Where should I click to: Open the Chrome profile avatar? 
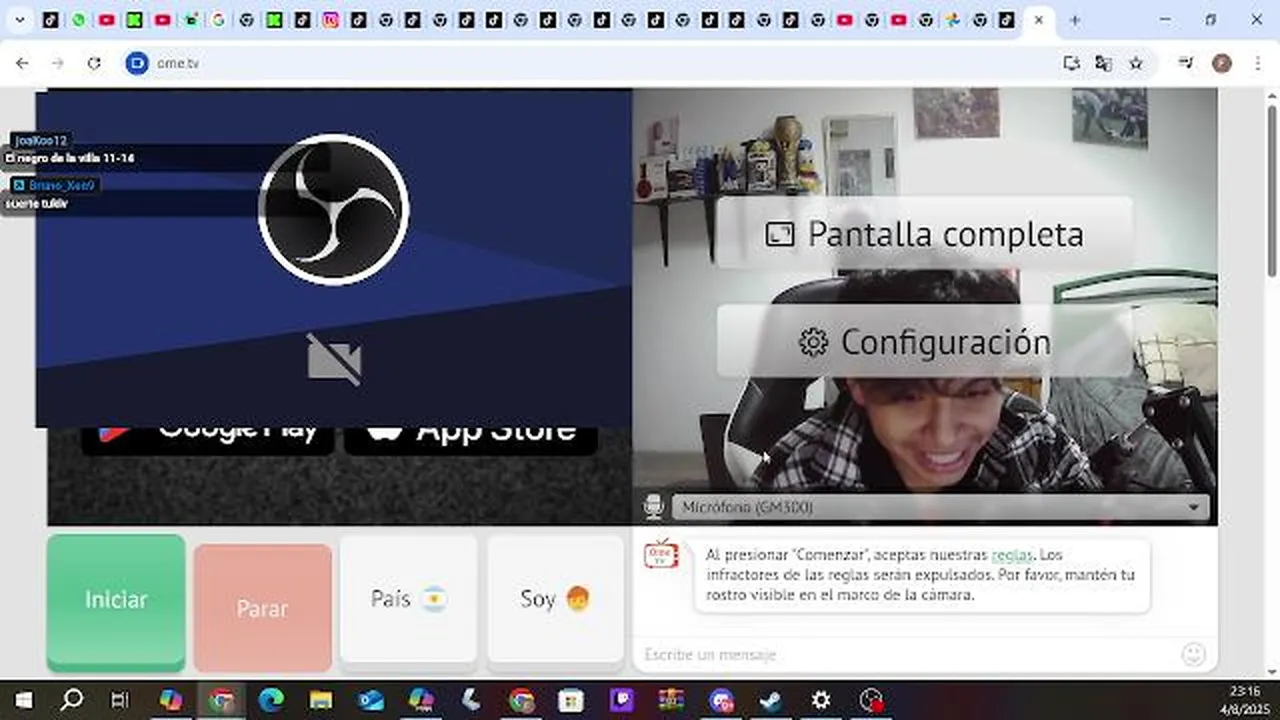(x=1221, y=63)
